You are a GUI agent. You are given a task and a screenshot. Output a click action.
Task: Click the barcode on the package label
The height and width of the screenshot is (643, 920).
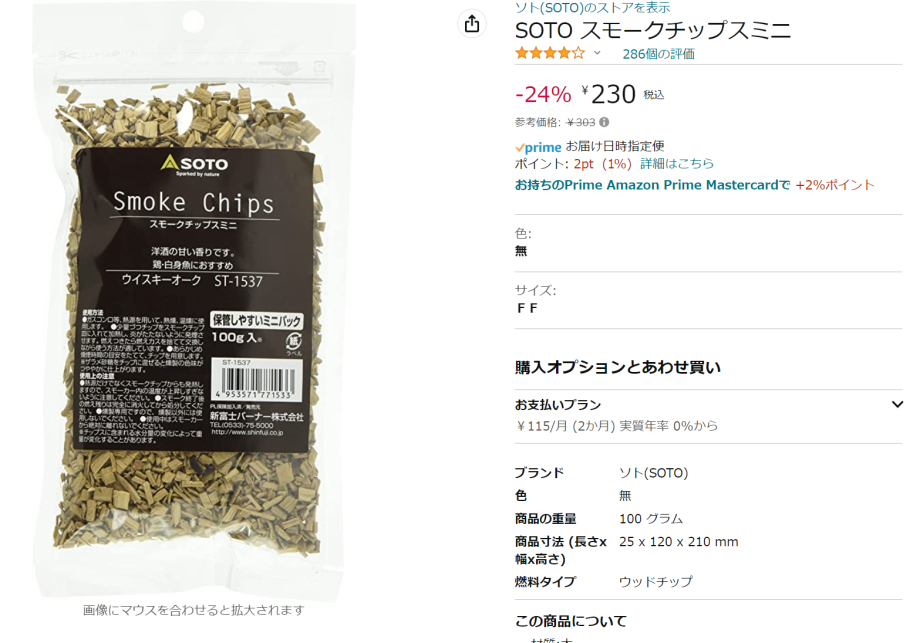click(256, 380)
